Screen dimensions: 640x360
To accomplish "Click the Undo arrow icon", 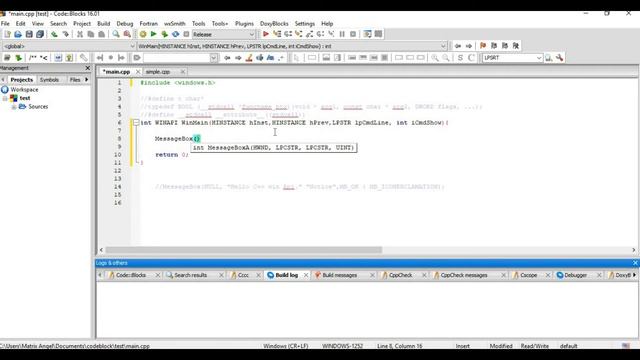I will (54, 34).
